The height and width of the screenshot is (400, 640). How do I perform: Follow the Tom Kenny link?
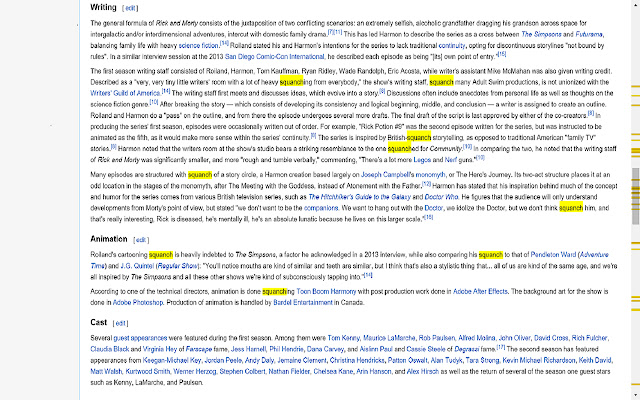tap(343, 338)
